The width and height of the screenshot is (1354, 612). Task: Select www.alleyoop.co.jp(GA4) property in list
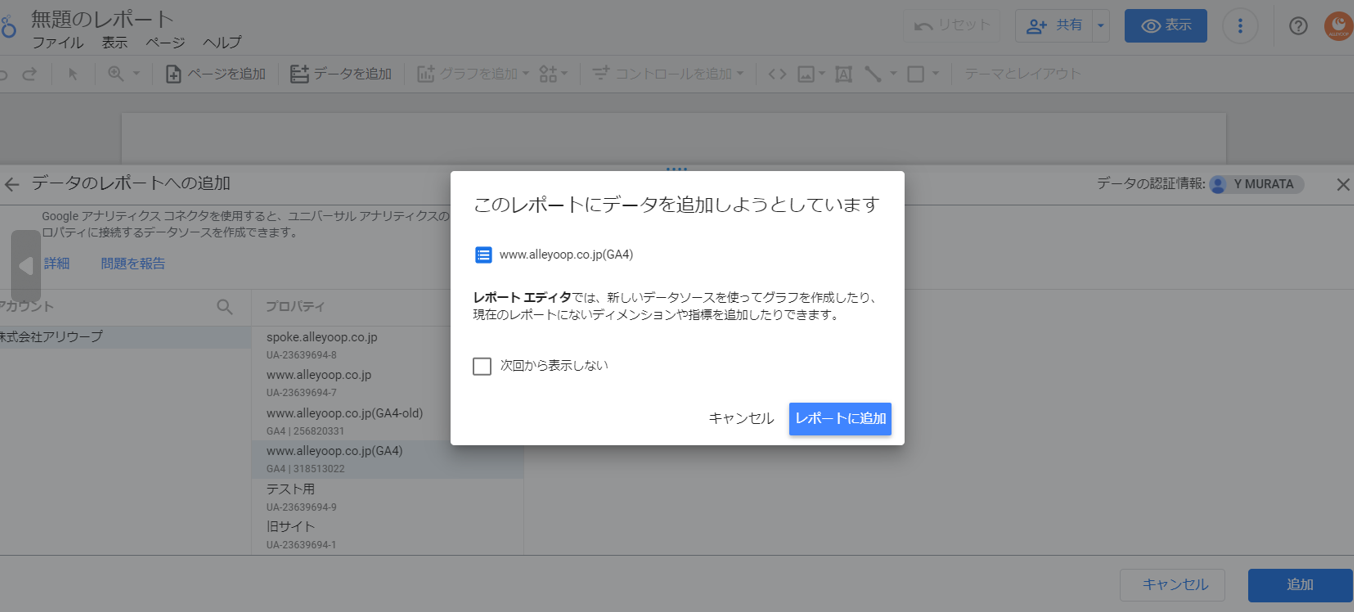[387, 459]
